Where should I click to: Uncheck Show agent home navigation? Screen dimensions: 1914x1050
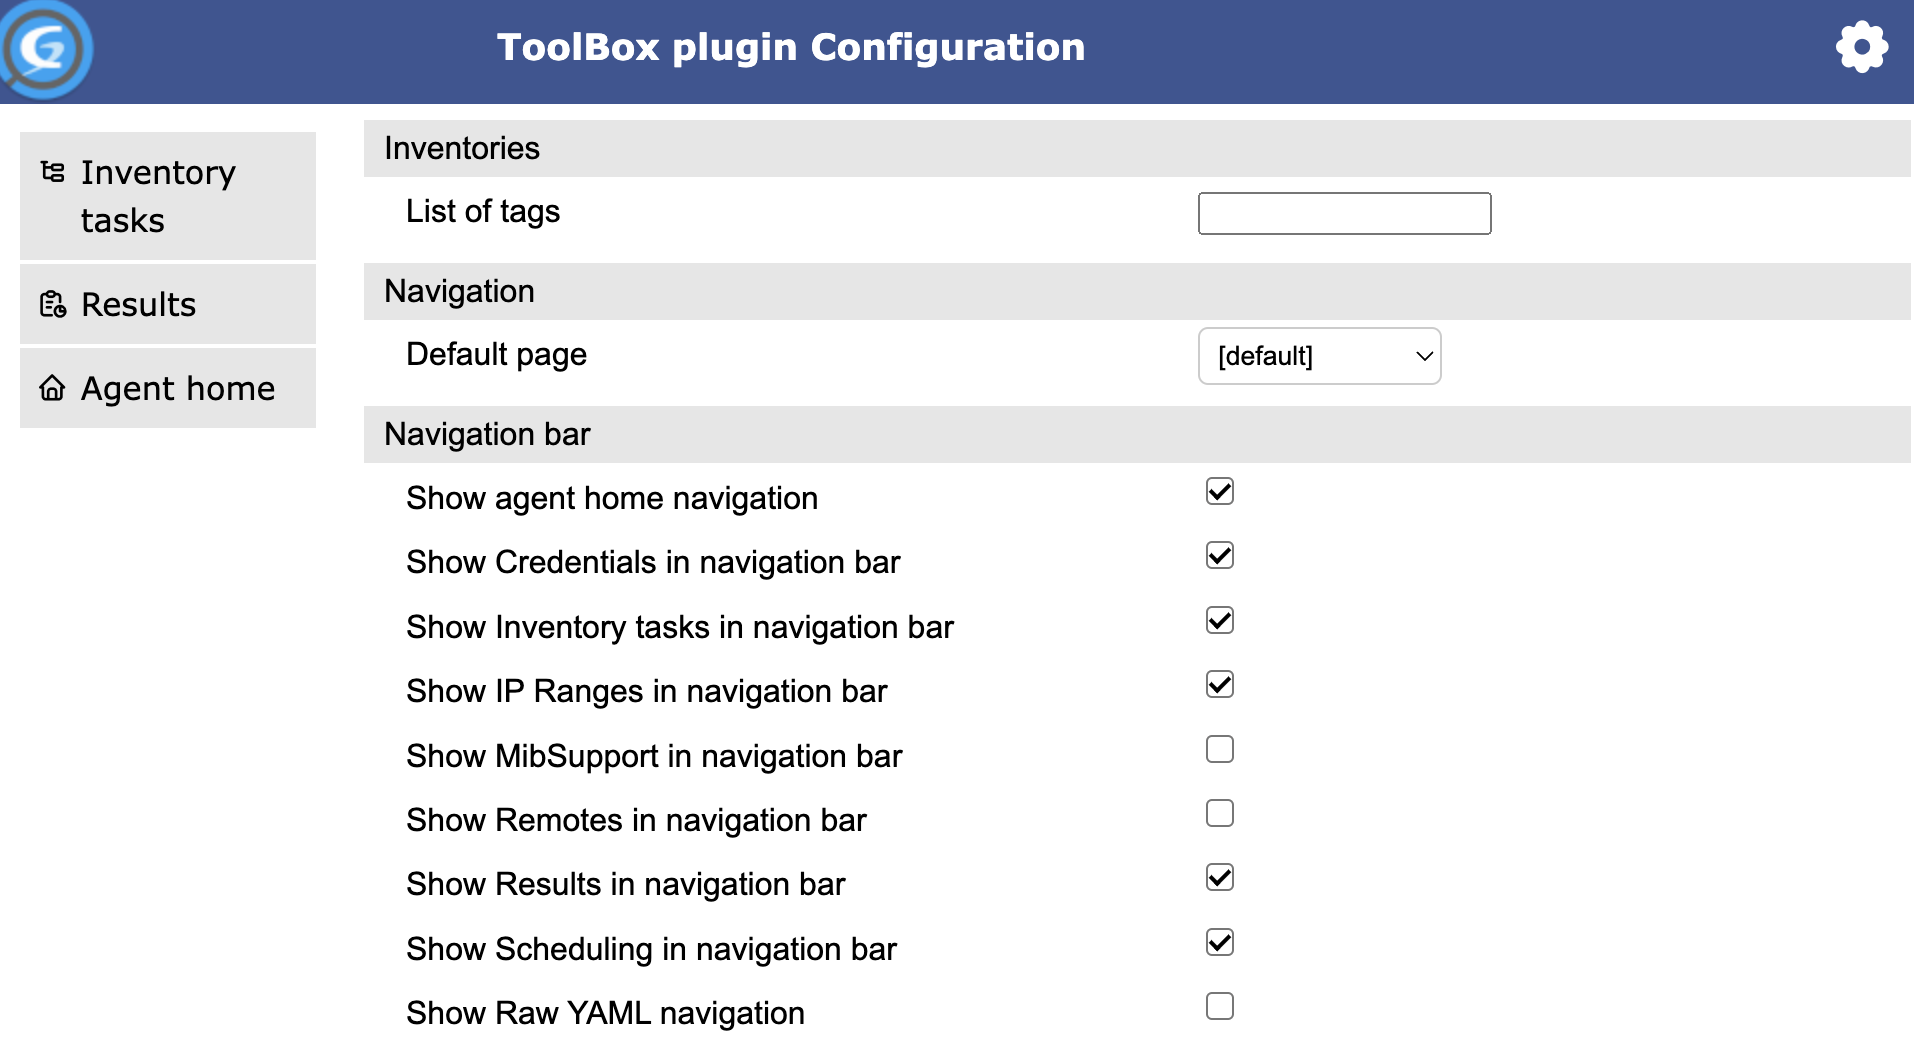click(x=1220, y=491)
